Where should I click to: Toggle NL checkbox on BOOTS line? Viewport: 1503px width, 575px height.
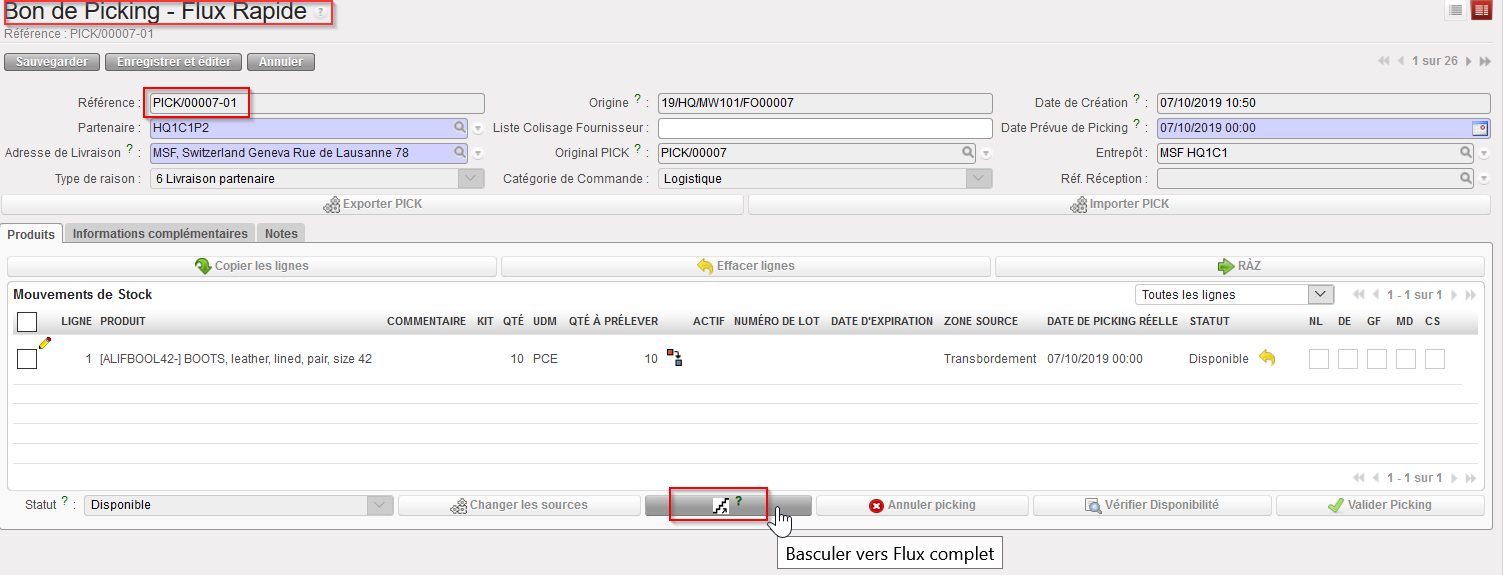pos(1318,359)
